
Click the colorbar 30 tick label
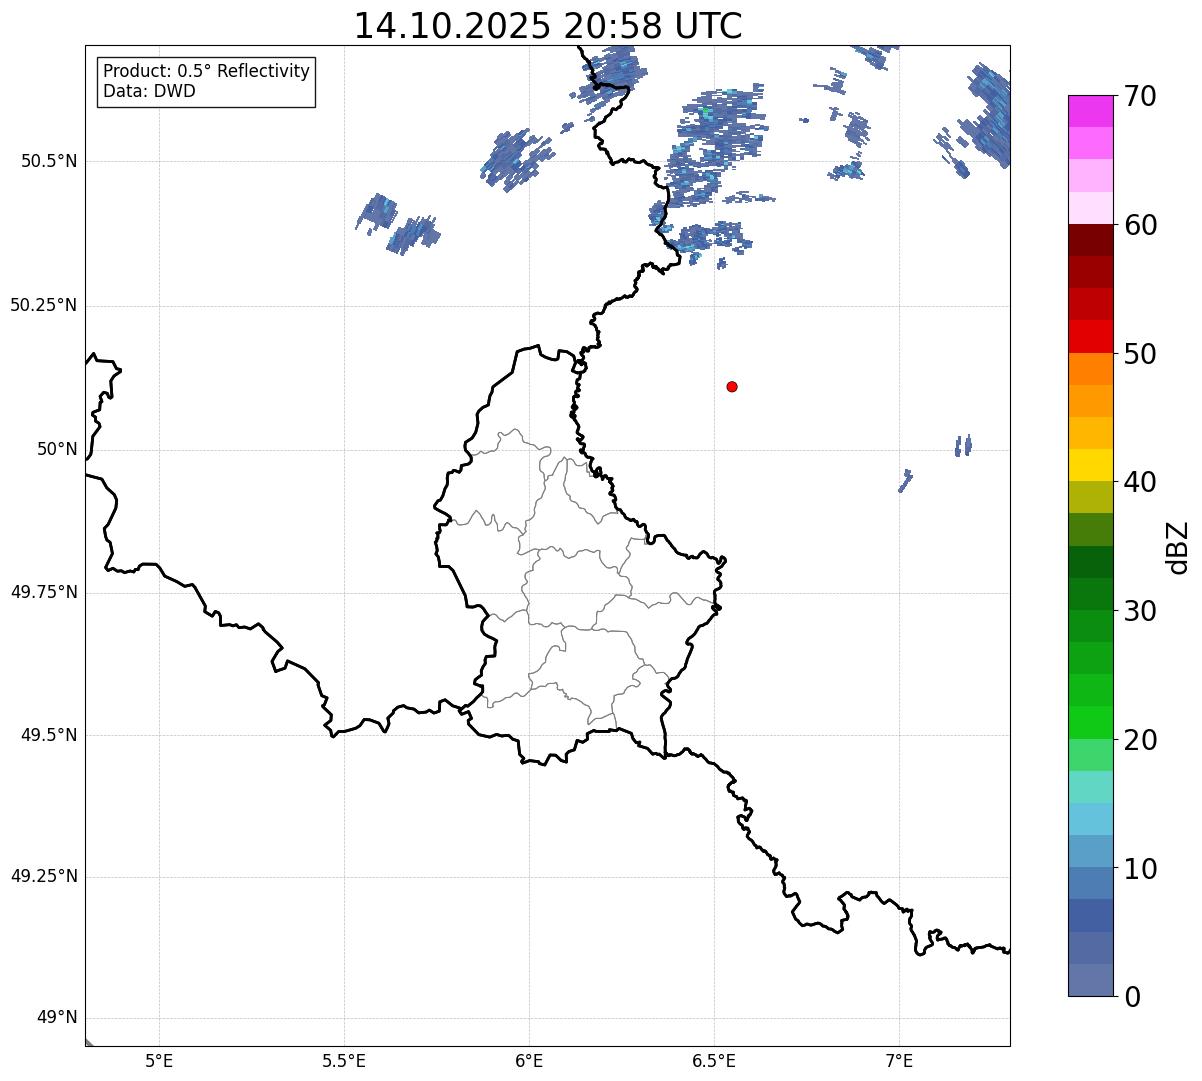click(1139, 611)
